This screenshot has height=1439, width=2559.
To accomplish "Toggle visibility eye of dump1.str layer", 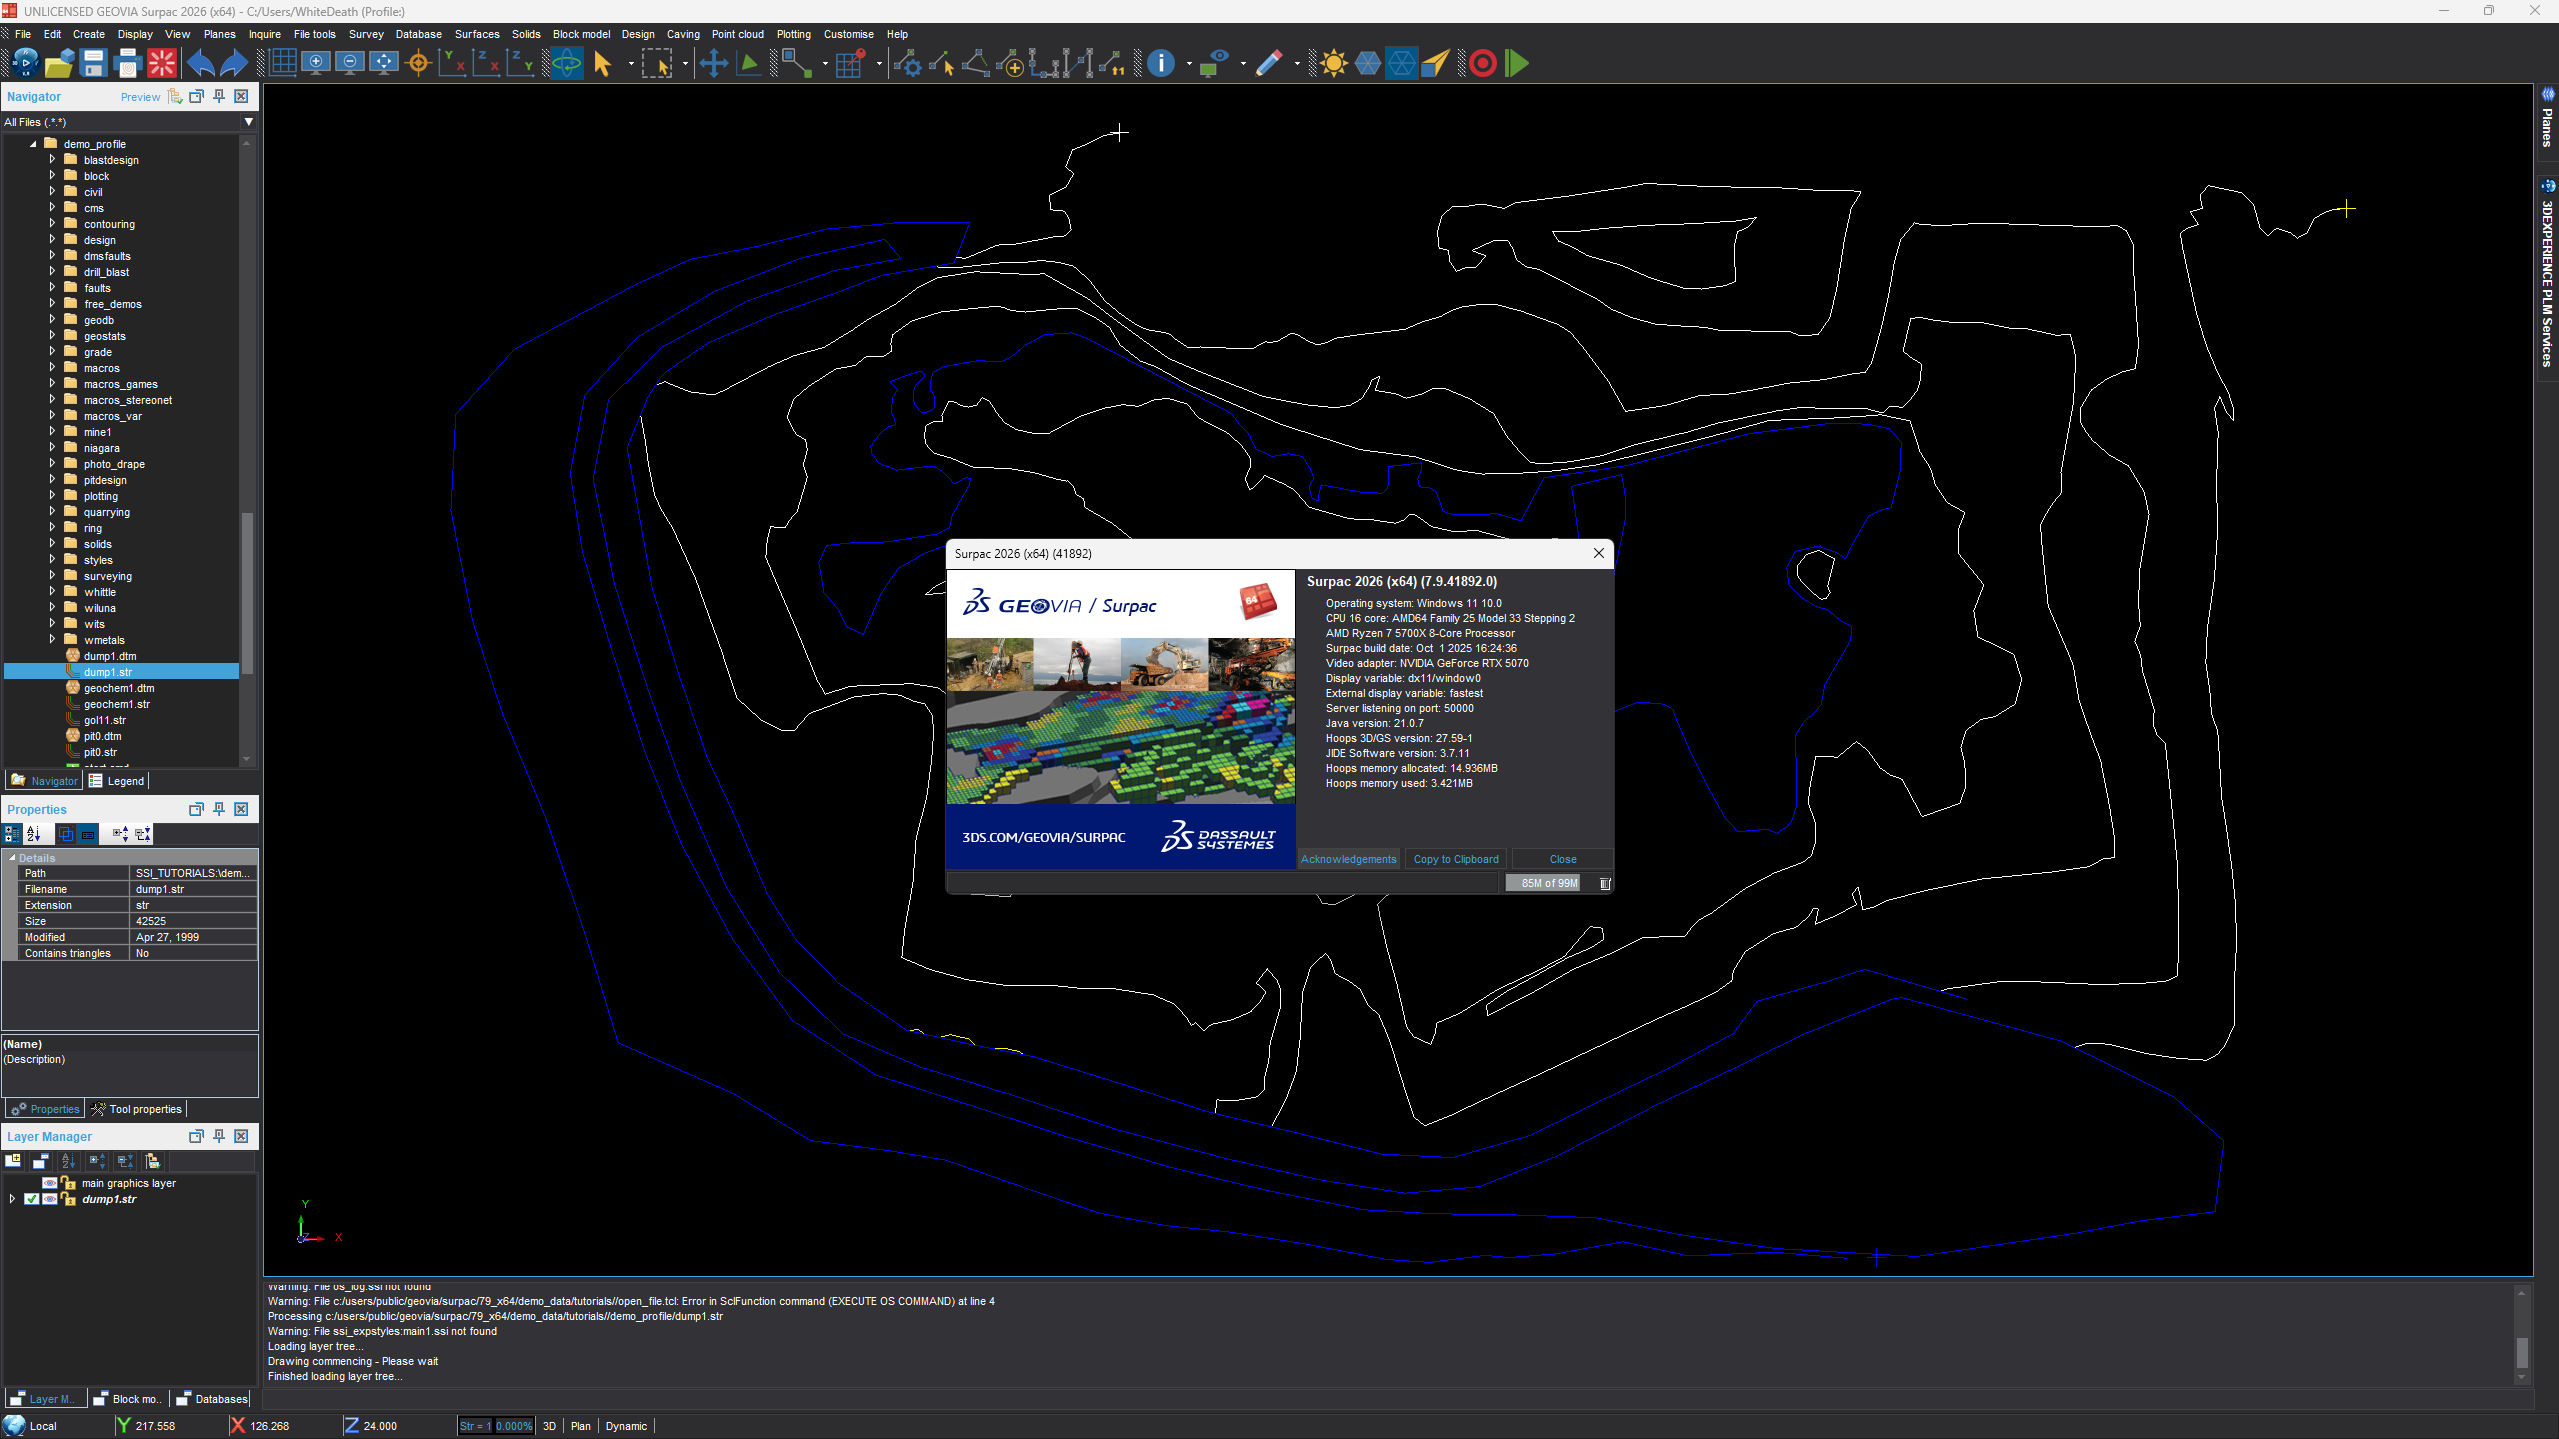I will pyautogui.click(x=49, y=1199).
